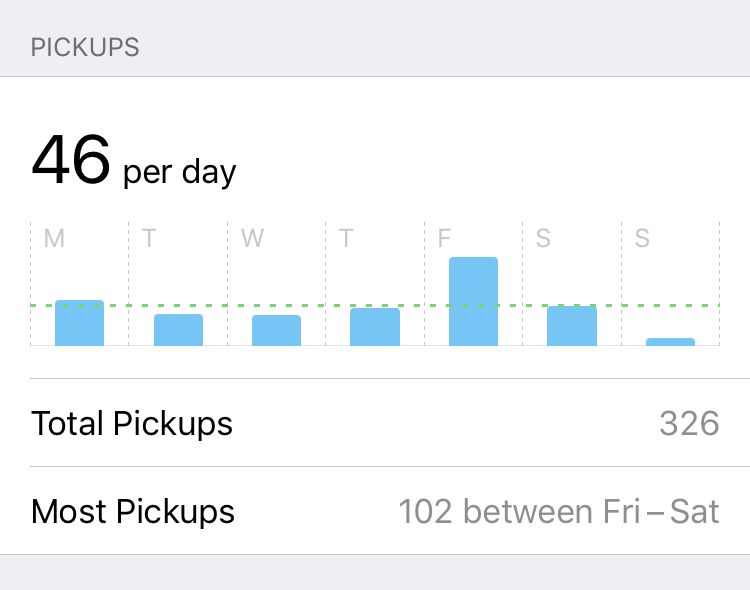Tap the Most Pickups label text

pyautogui.click(x=132, y=512)
